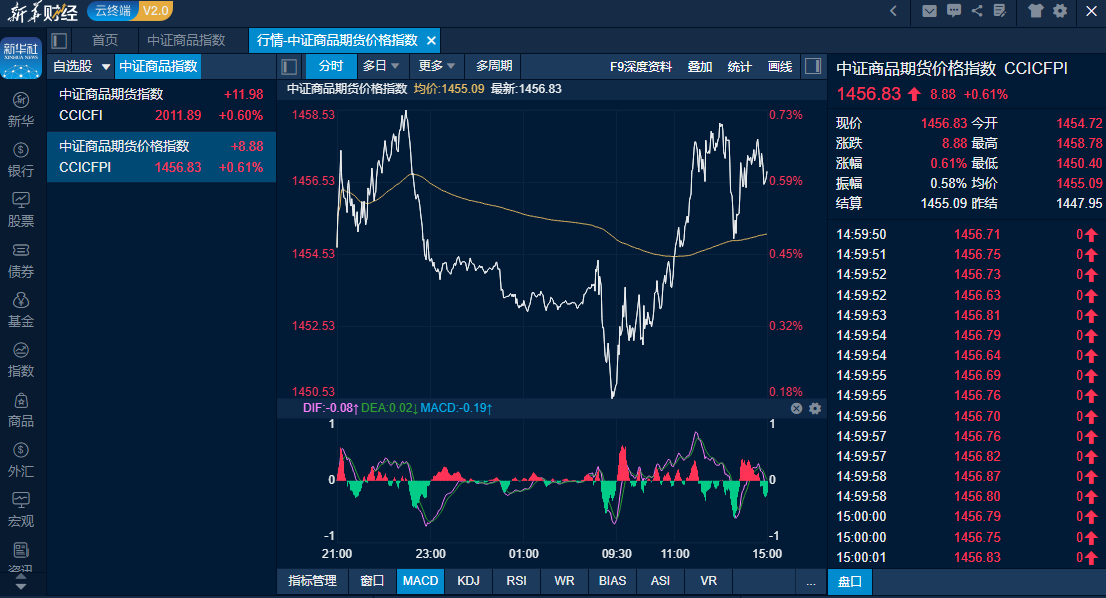The image size is (1106, 598).
Task: Open the skin theme shirt icon
Action: pyautogui.click(x=1035, y=11)
